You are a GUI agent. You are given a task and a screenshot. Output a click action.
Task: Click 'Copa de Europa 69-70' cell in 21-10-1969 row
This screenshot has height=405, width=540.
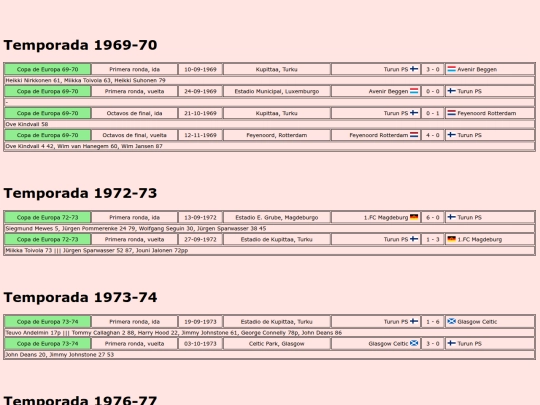click(x=48, y=113)
